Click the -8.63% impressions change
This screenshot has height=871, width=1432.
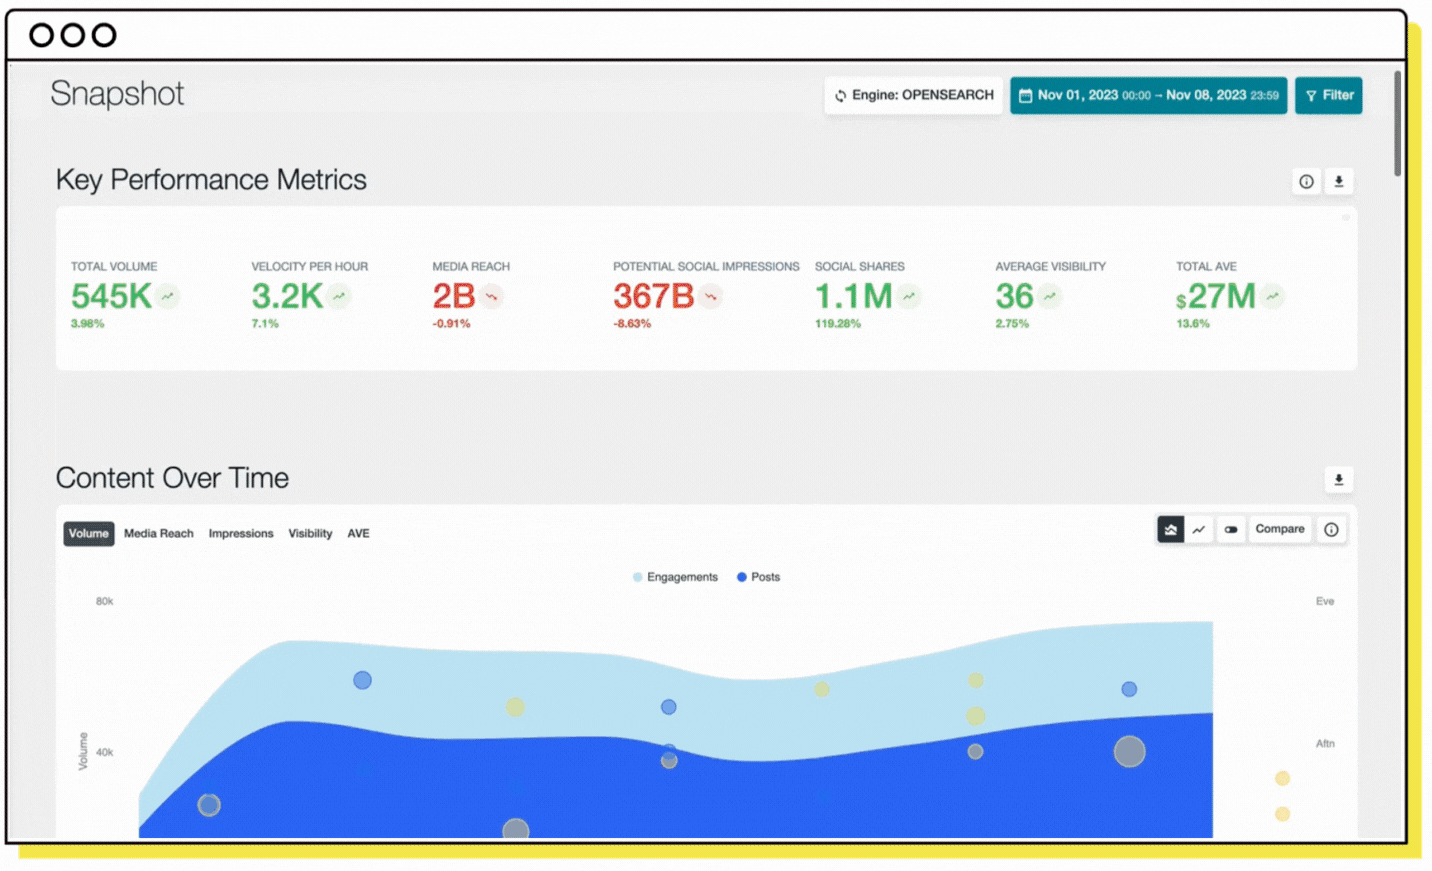(x=632, y=324)
